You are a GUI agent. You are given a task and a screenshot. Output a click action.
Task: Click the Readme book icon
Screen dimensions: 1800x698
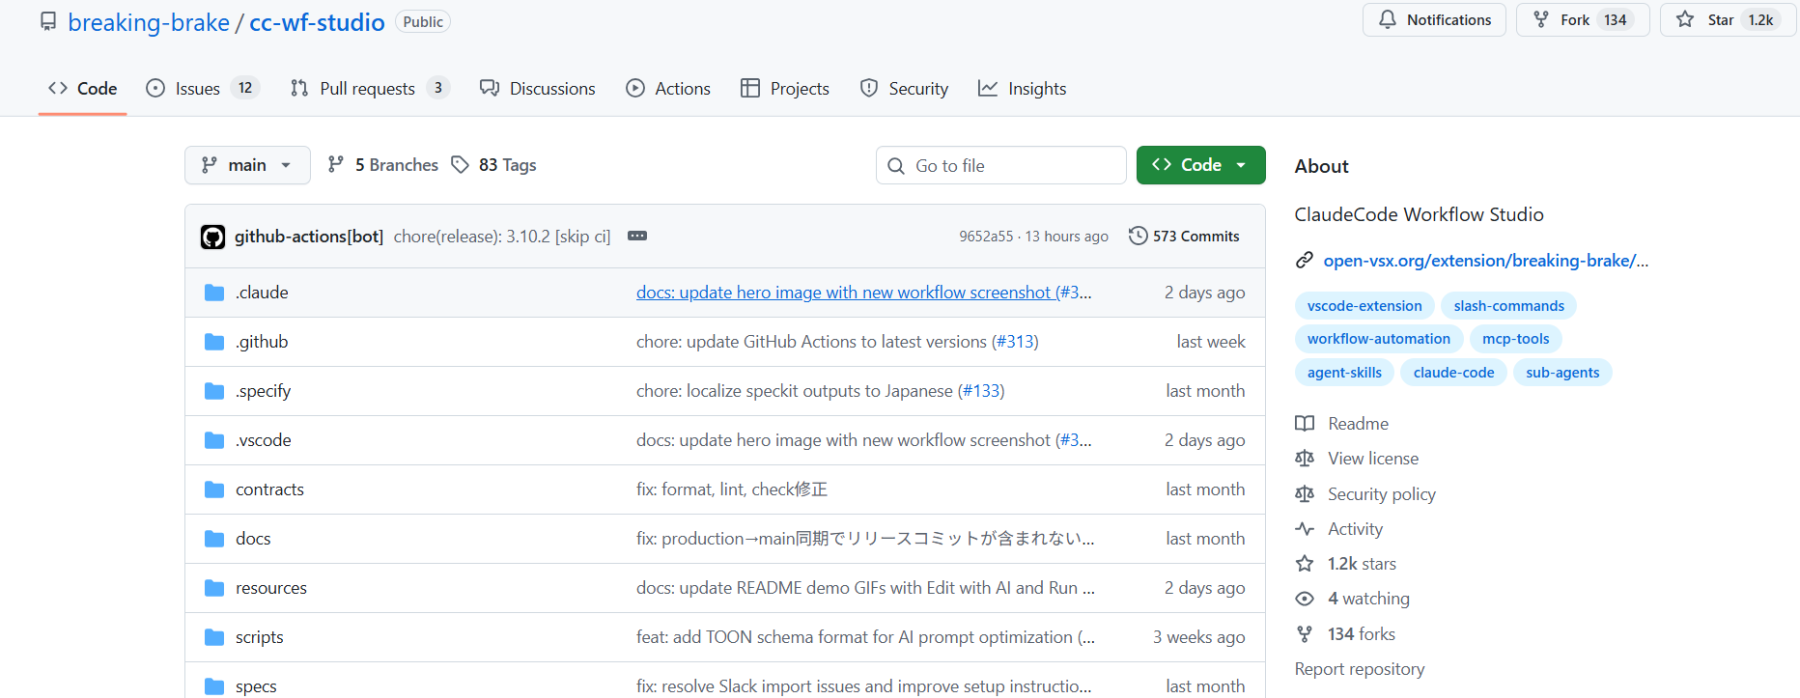pos(1305,424)
